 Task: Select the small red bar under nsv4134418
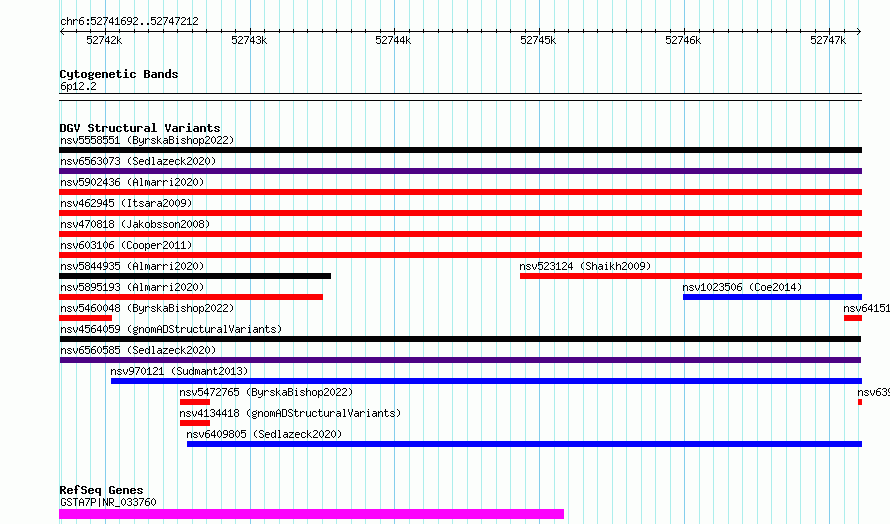coord(195,423)
